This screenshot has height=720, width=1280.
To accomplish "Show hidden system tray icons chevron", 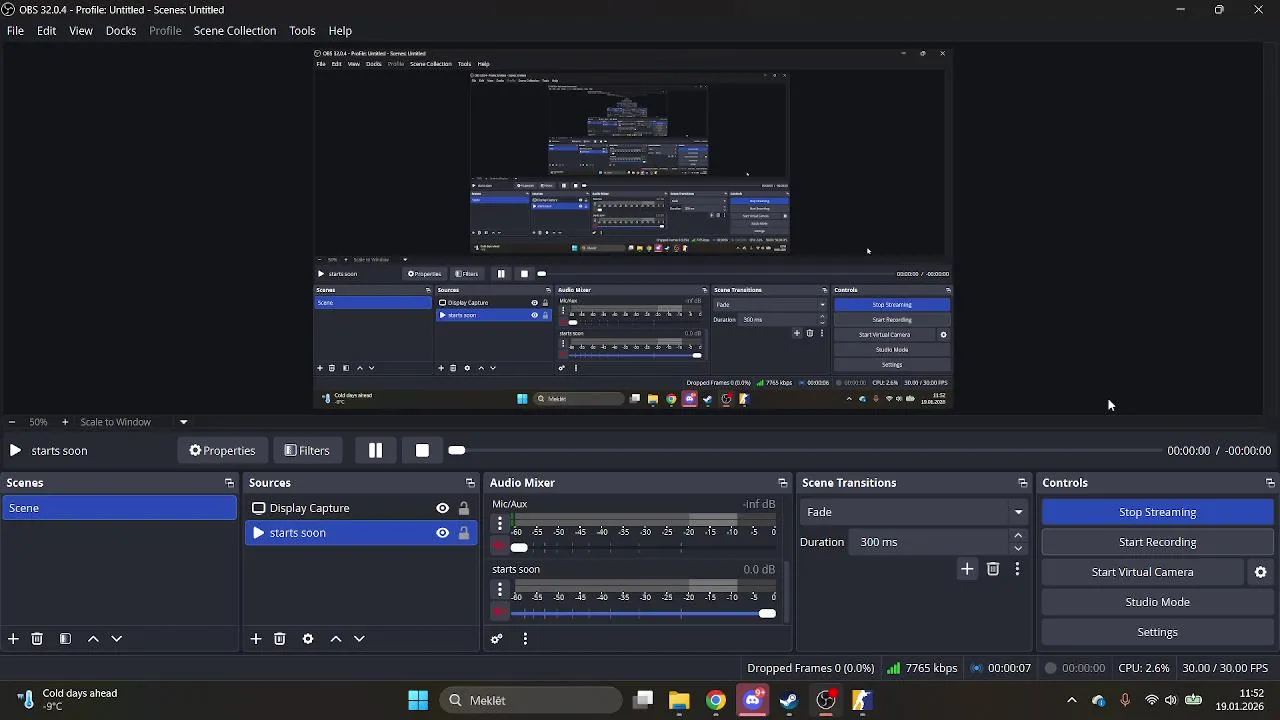I will [1072, 700].
